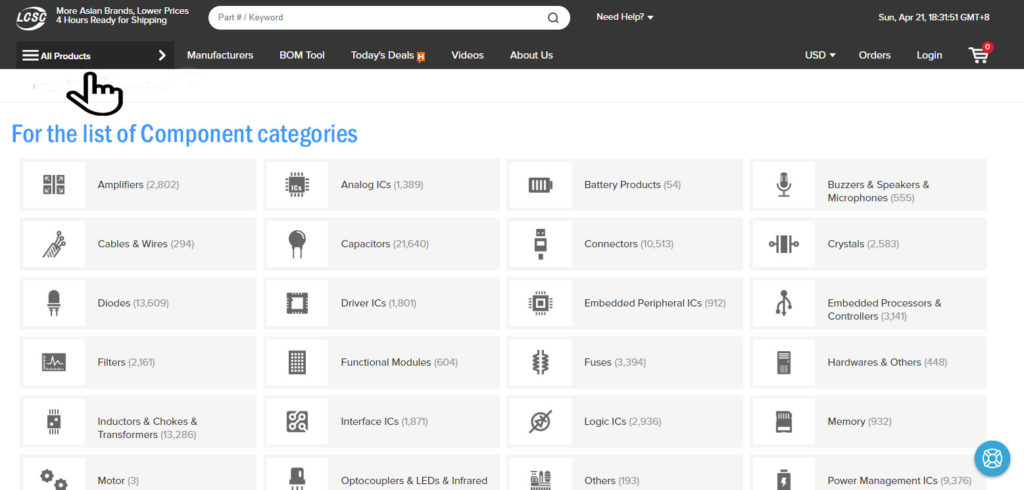The image size is (1024, 490).
Task: Click the Embedded Peripheral ICs icon
Action: pos(540,303)
